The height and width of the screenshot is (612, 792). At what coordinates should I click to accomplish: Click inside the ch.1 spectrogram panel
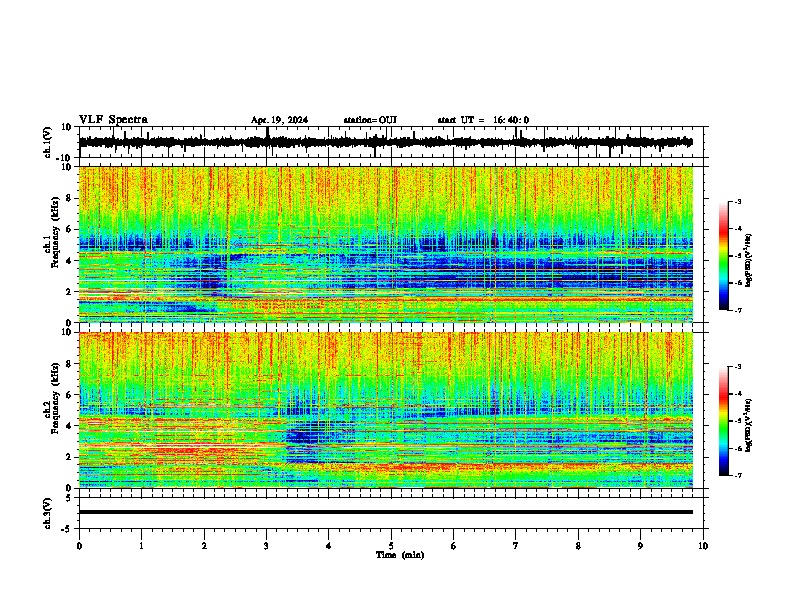[386, 244]
